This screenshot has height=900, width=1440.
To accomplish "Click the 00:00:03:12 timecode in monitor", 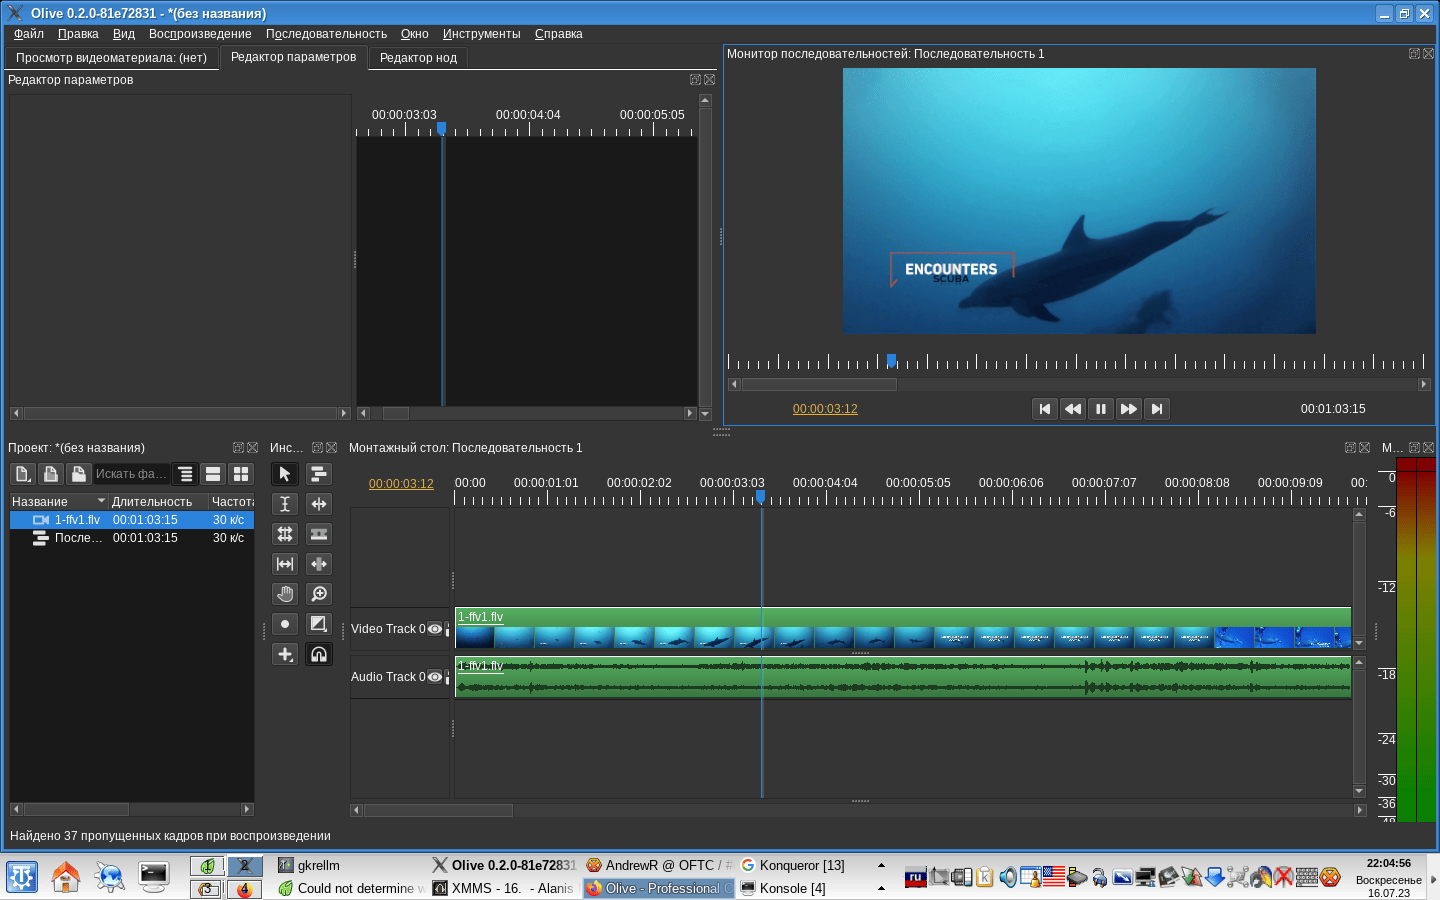I will point(825,409).
